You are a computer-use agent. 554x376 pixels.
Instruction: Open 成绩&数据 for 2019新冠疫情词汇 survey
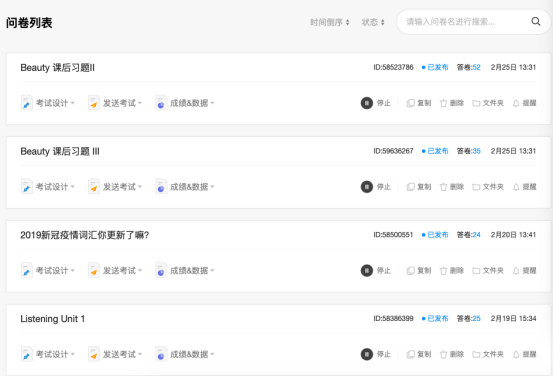click(x=185, y=270)
